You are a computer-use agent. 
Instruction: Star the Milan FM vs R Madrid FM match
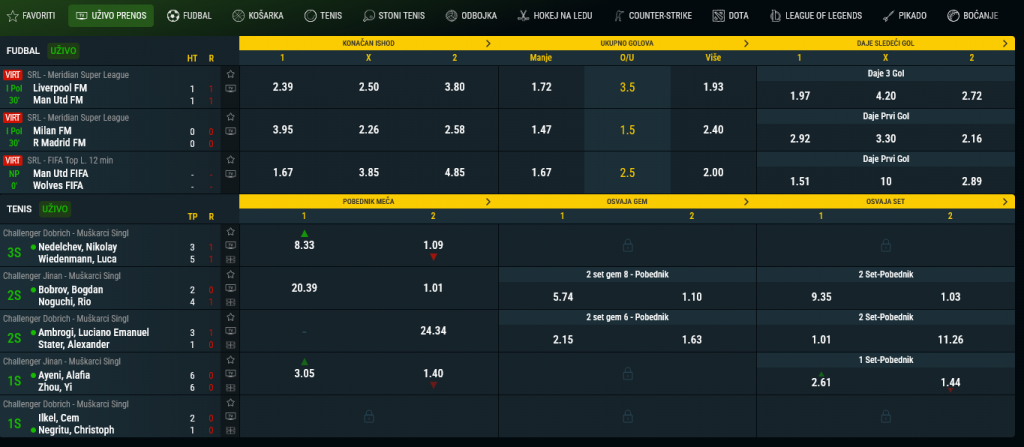tap(231, 117)
